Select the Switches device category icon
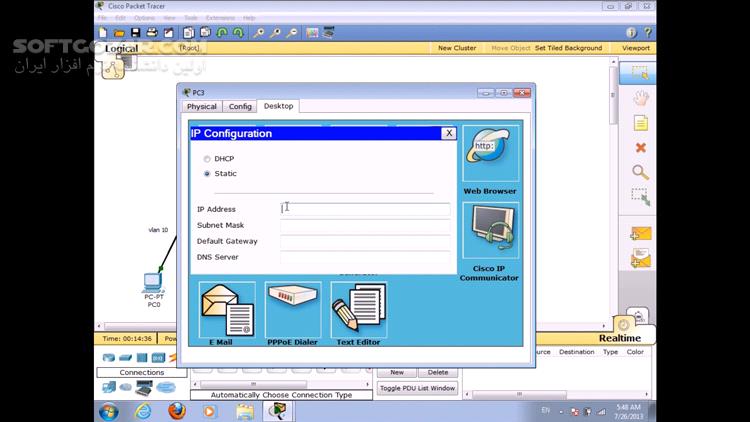 pyautogui.click(x=125, y=357)
